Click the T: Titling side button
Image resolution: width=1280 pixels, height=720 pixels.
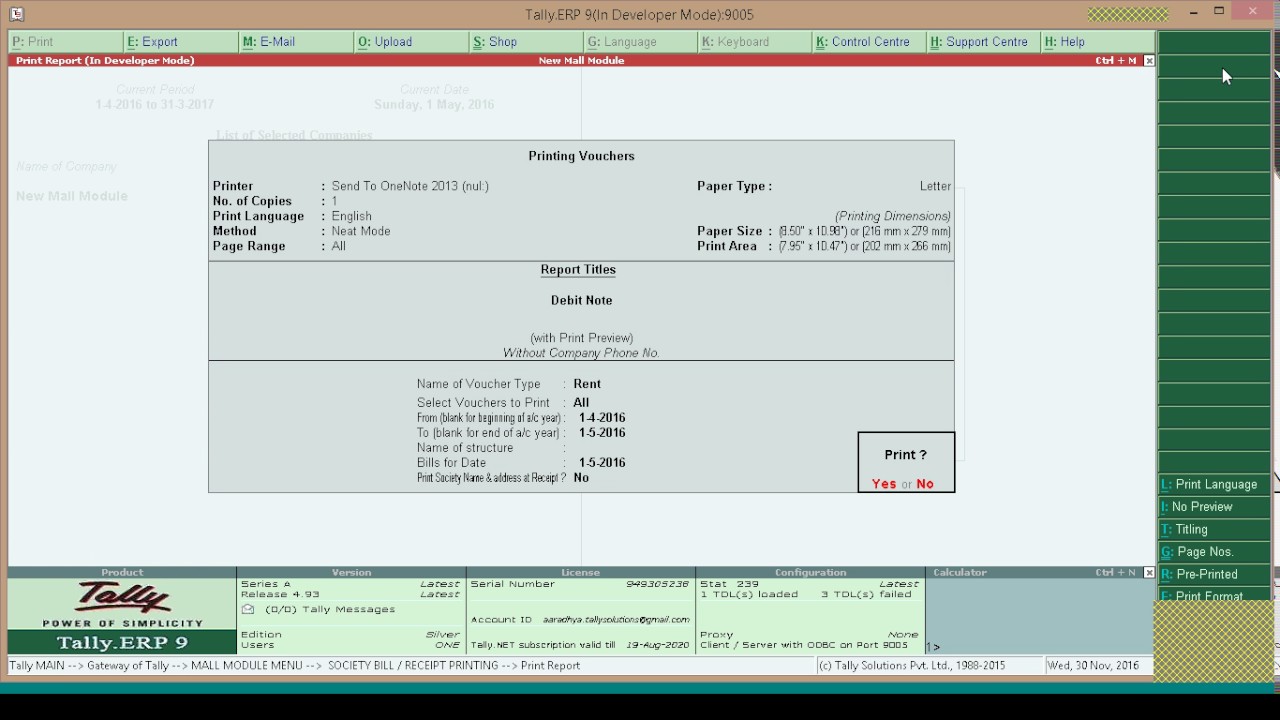(x=1214, y=530)
